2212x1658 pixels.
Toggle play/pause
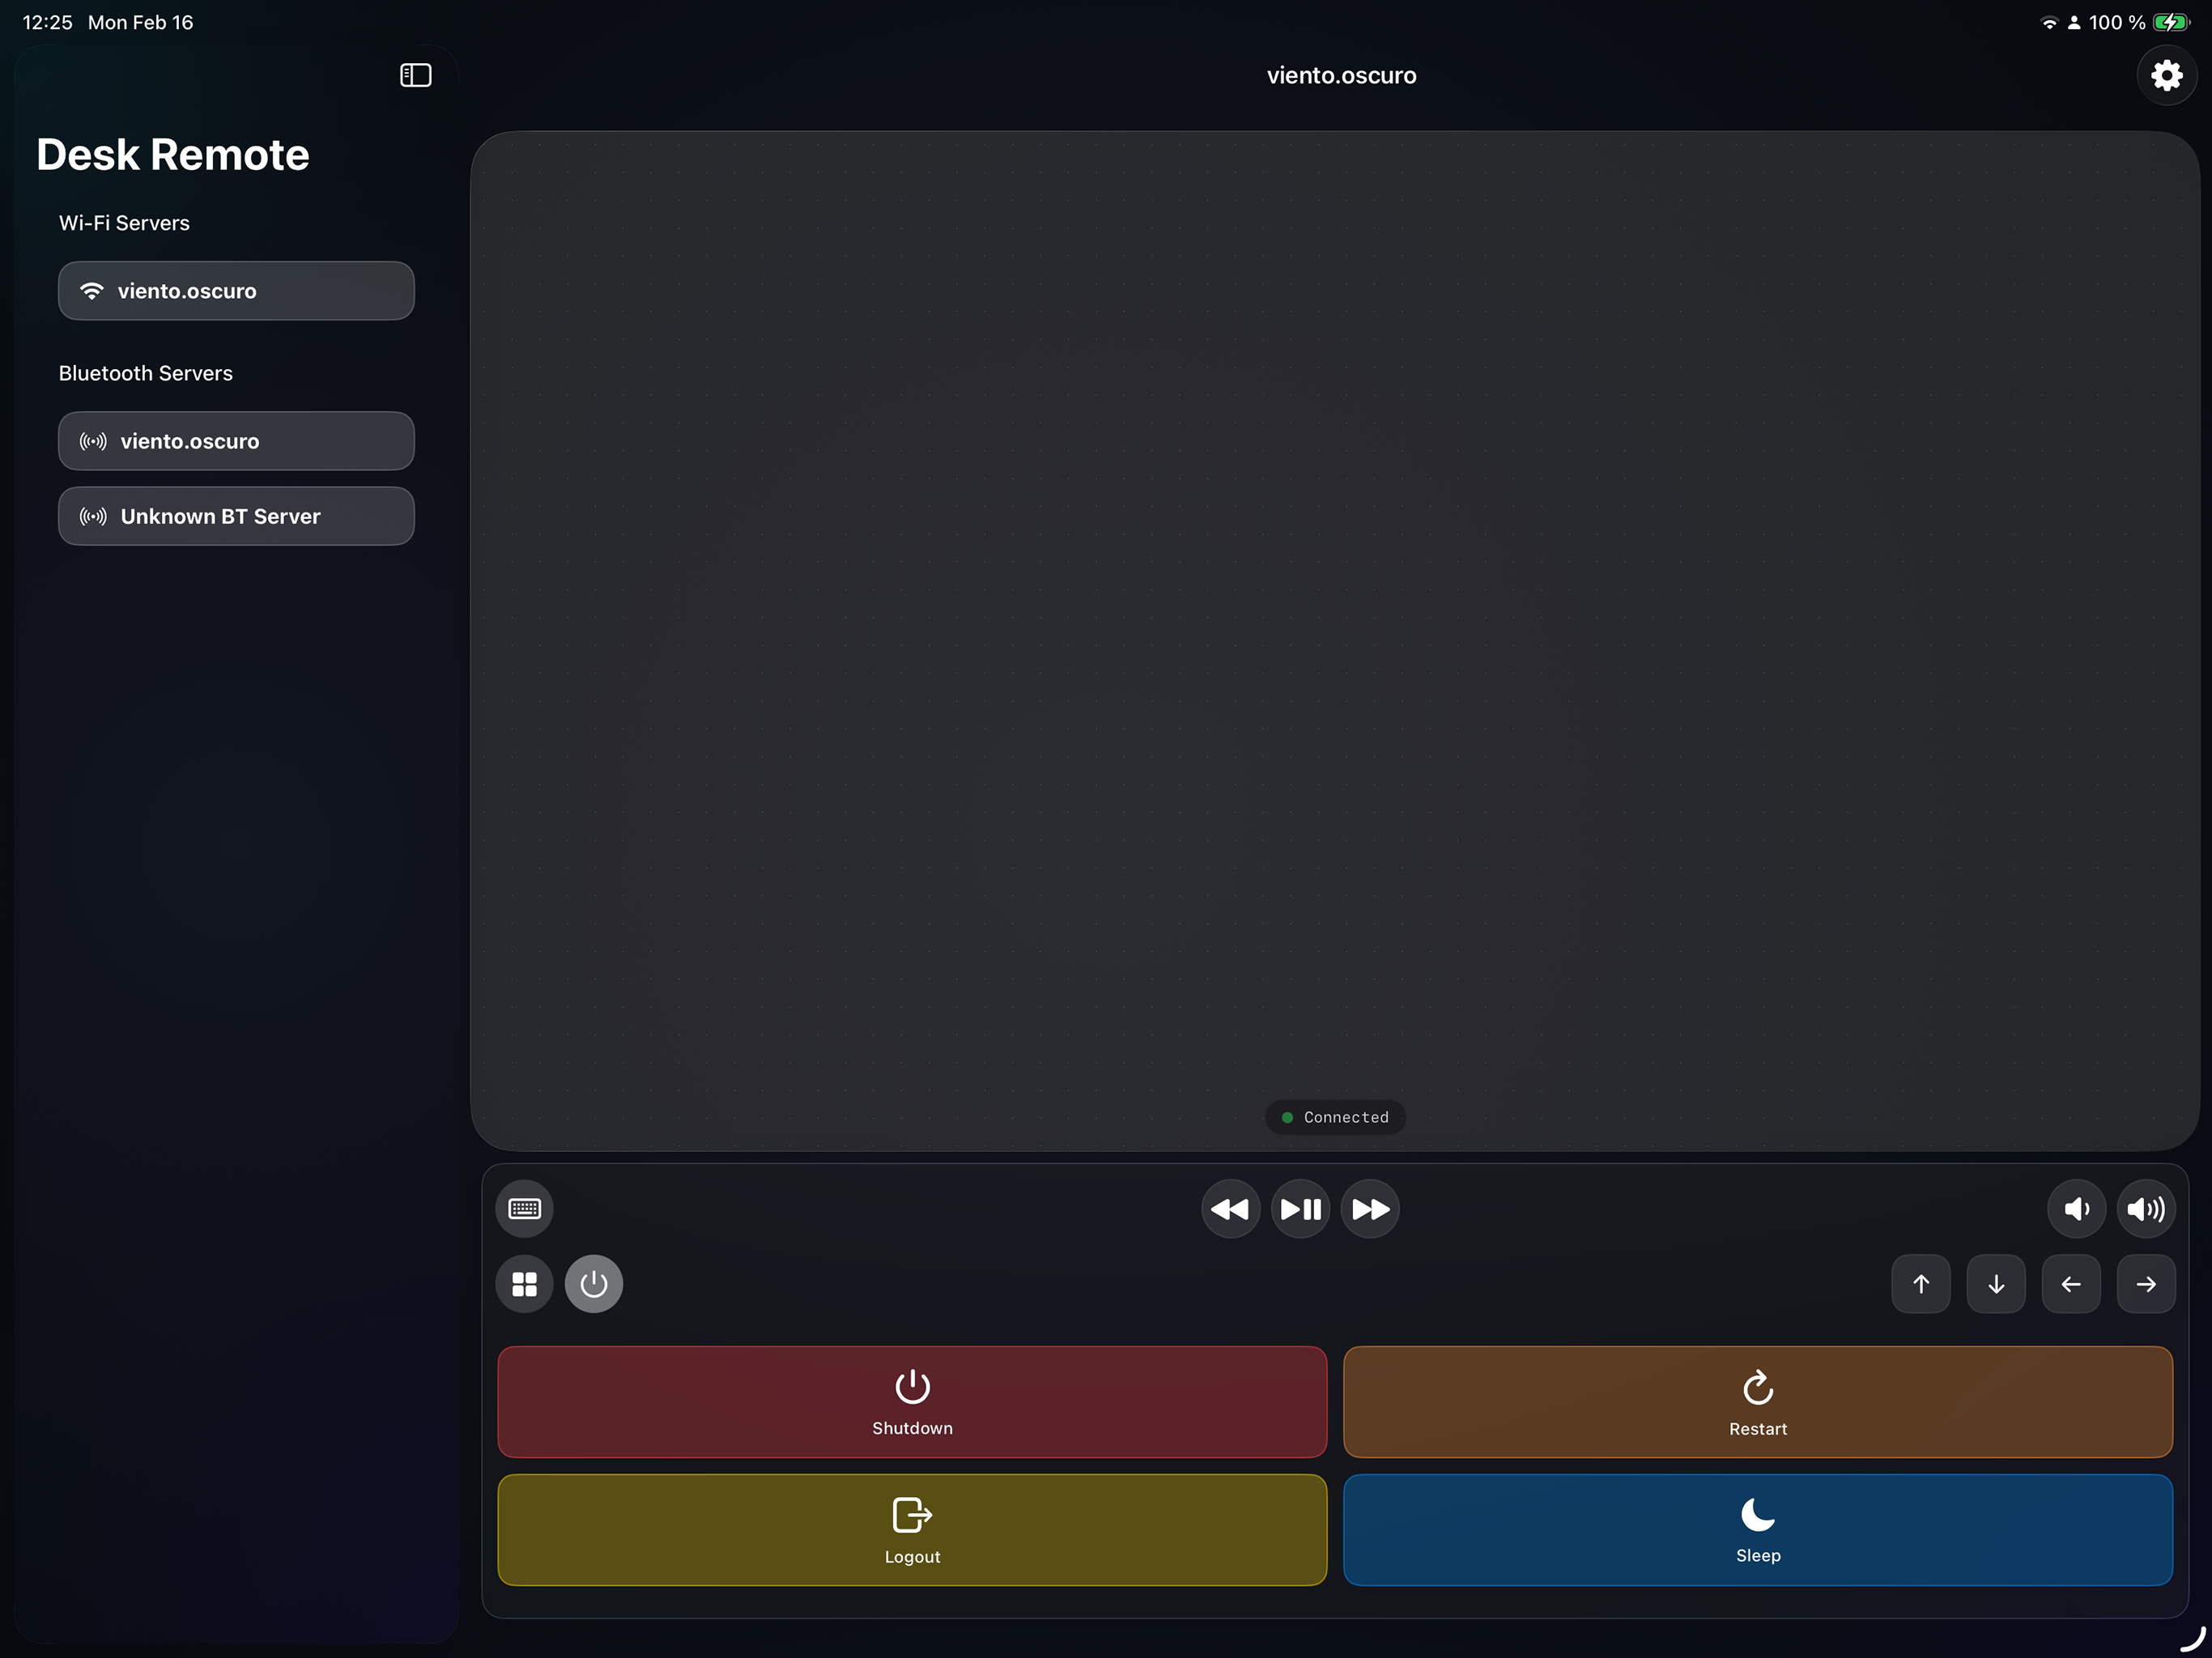[1300, 1209]
